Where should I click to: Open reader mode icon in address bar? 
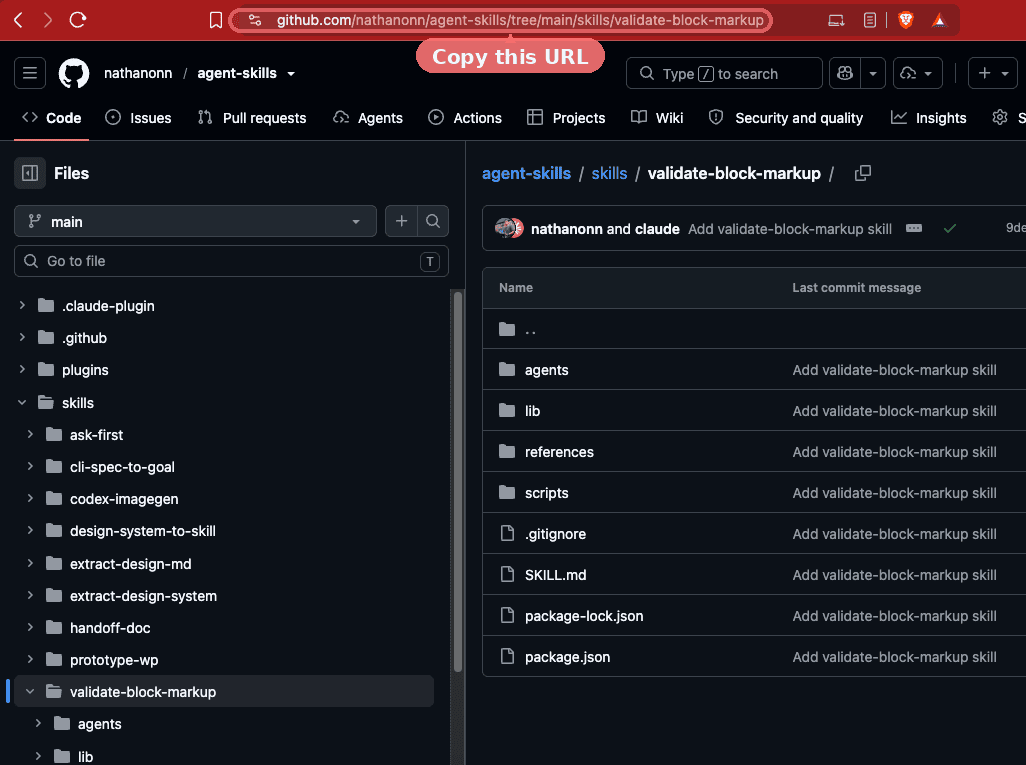pos(870,20)
